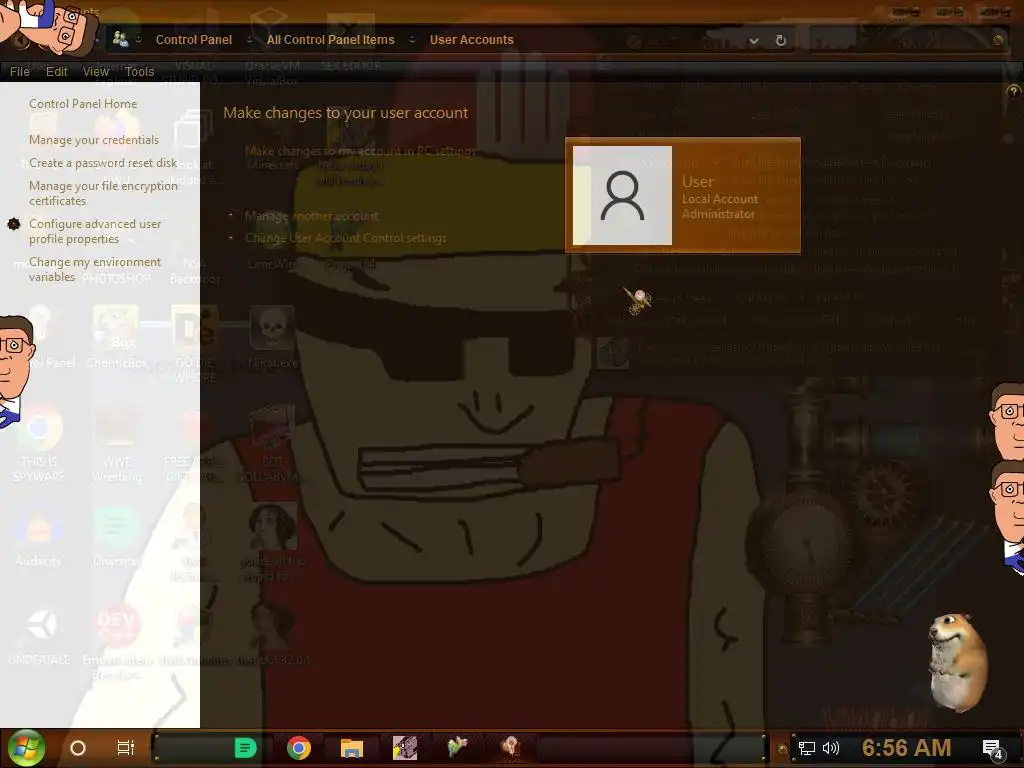This screenshot has height=768, width=1024.
Task: Open the Tools menu
Action: pyautogui.click(x=139, y=71)
